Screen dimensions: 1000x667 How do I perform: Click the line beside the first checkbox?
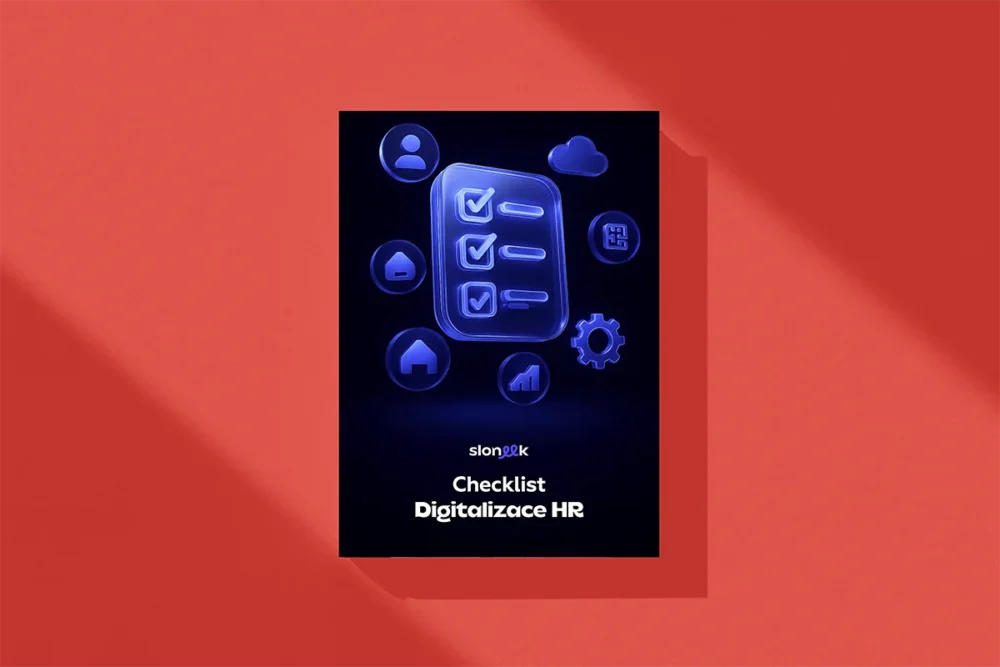(519, 209)
